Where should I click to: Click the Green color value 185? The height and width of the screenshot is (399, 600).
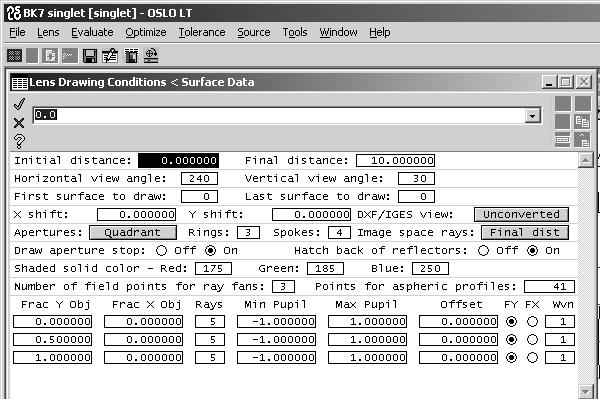click(x=325, y=269)
